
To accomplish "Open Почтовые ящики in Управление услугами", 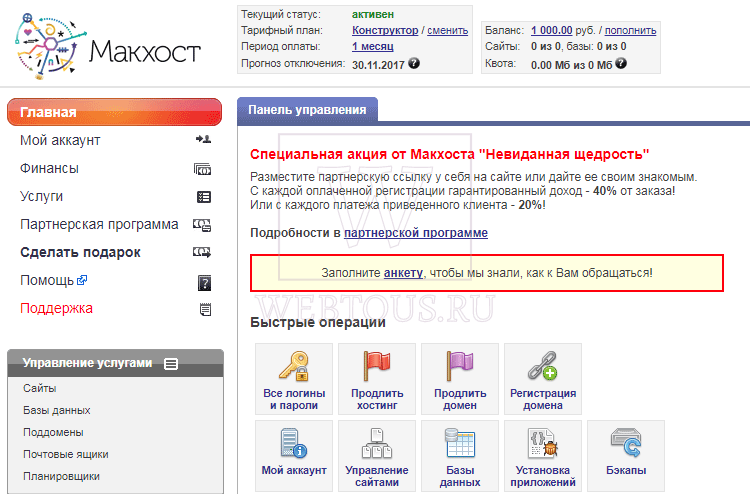I will click(x=66, y=454).
